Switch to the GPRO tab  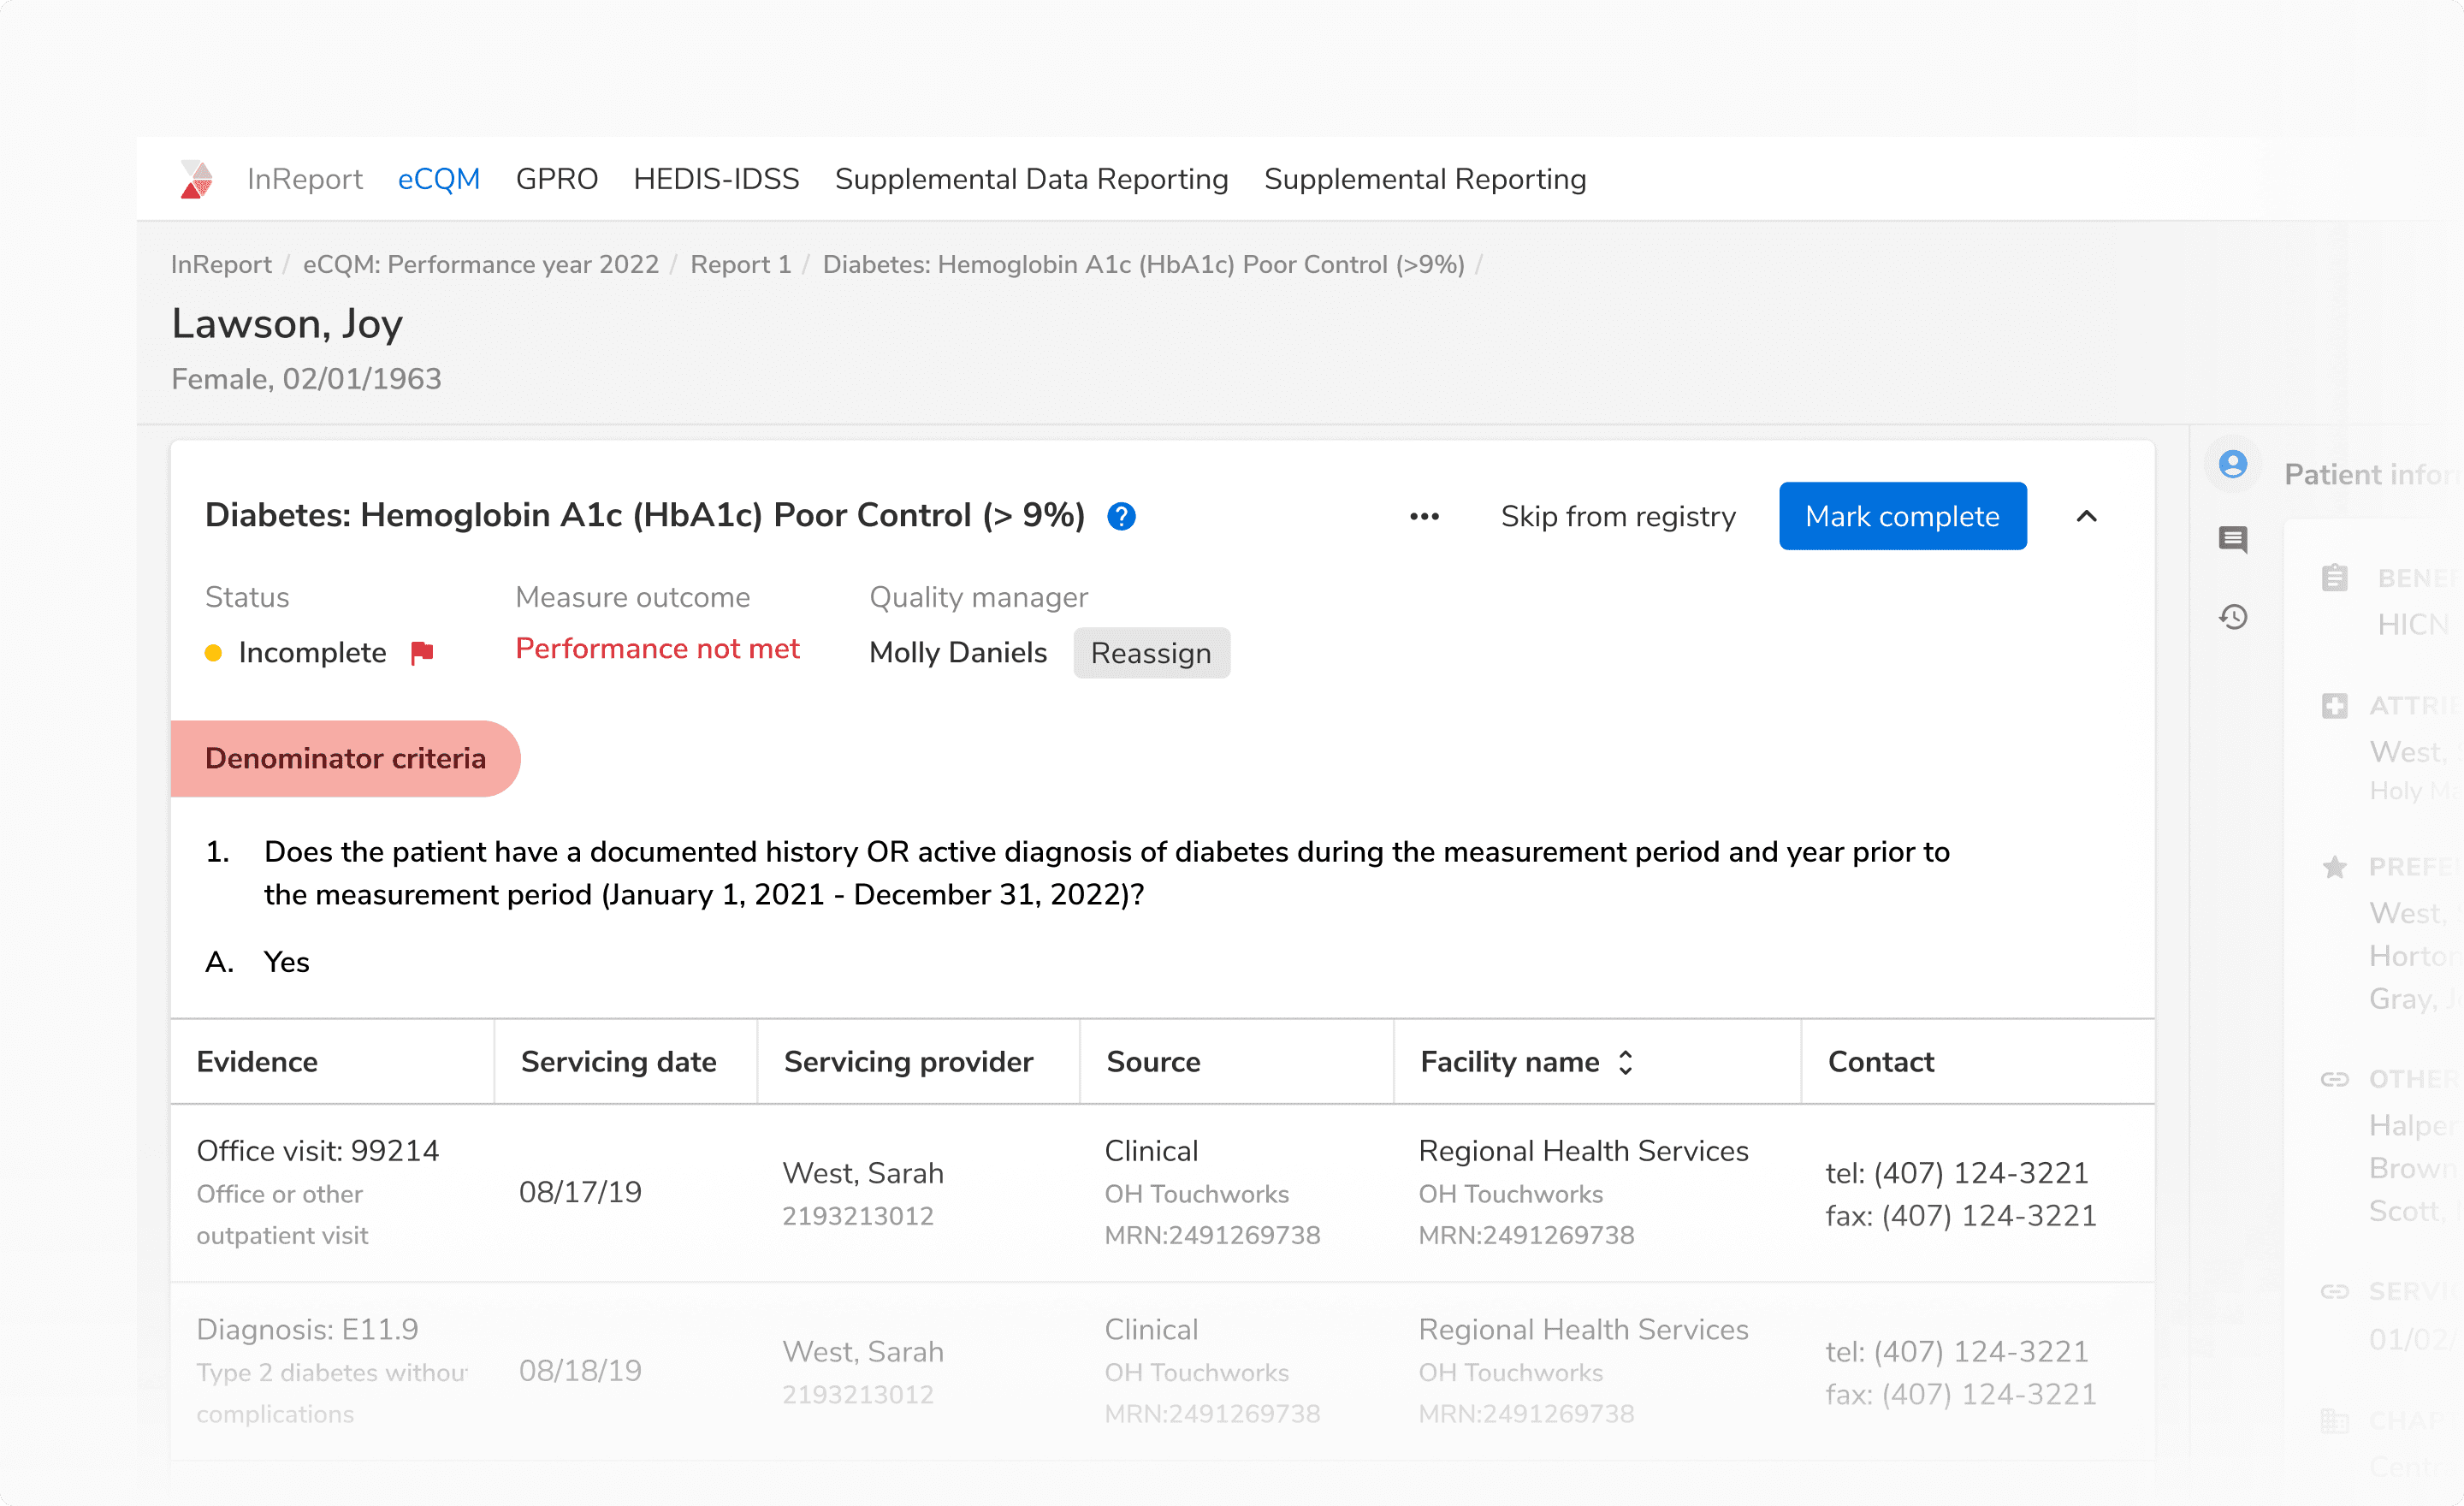(x=556, y=179)
